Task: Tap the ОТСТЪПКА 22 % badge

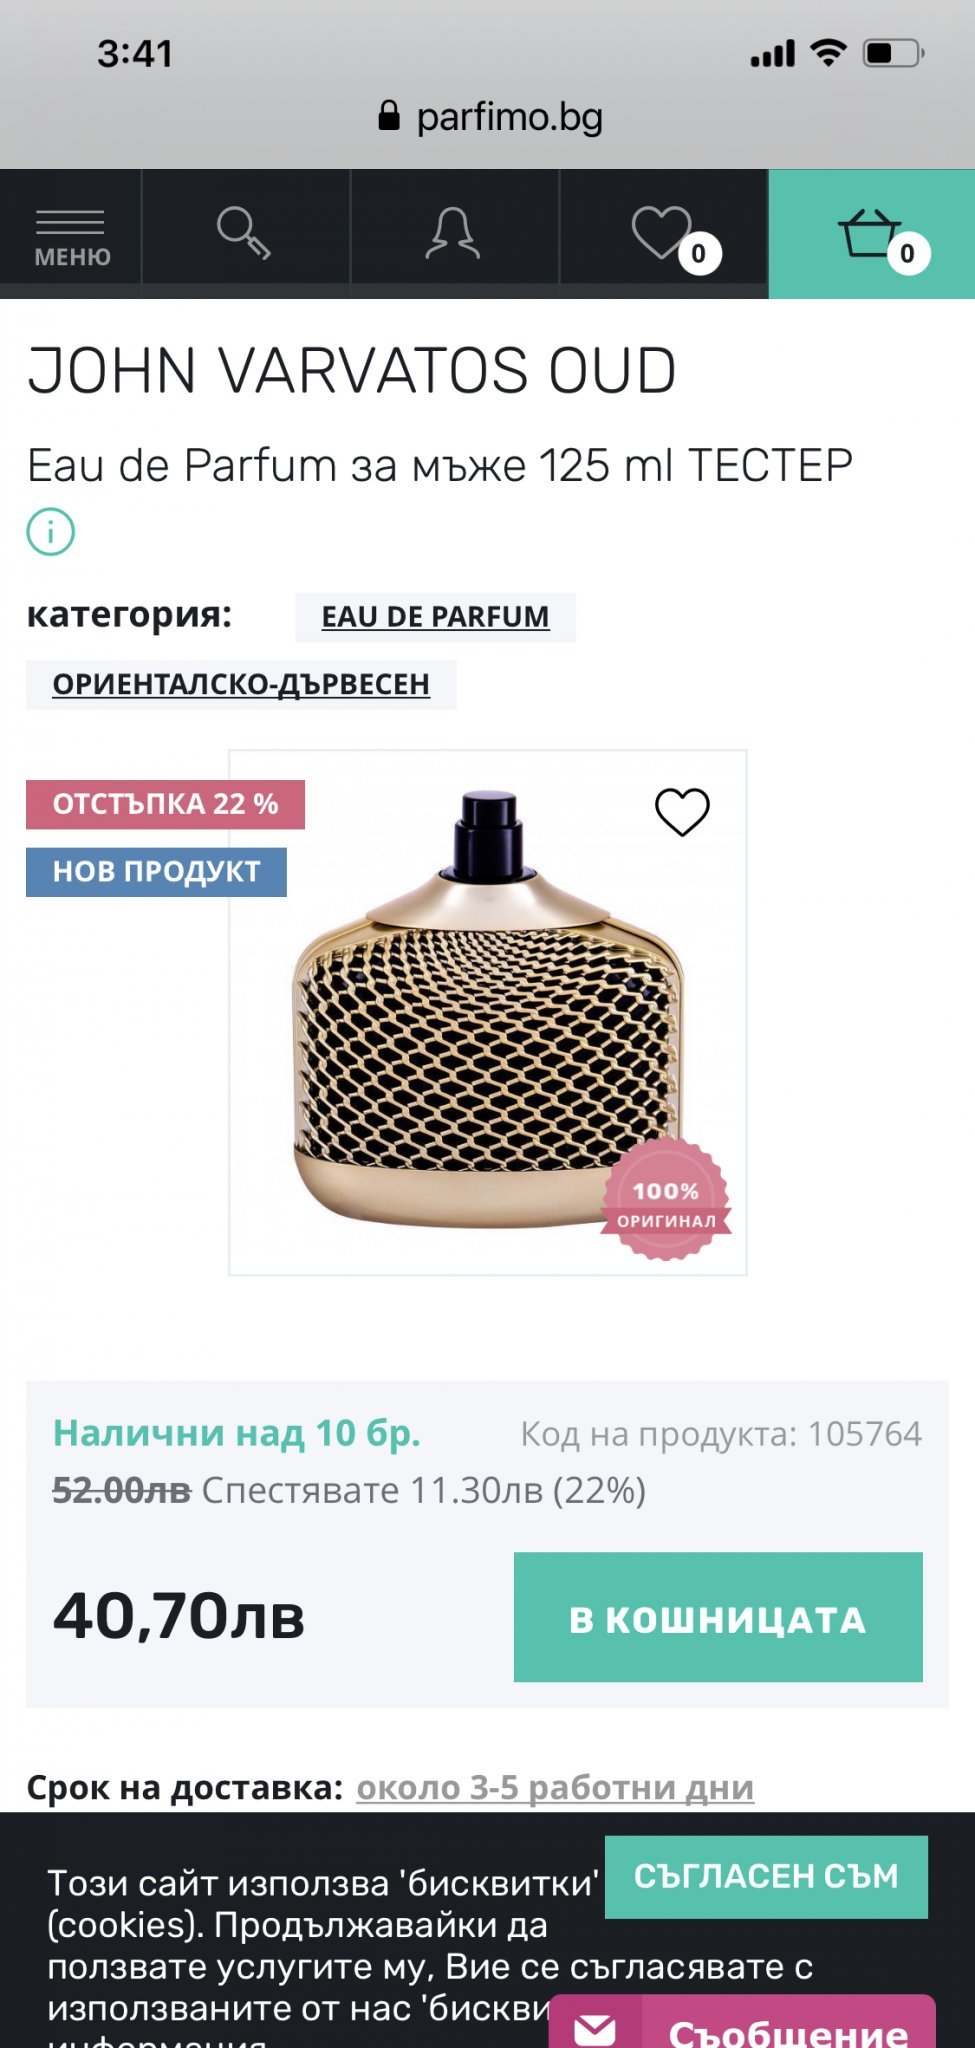Action: [x=165, y=804]
